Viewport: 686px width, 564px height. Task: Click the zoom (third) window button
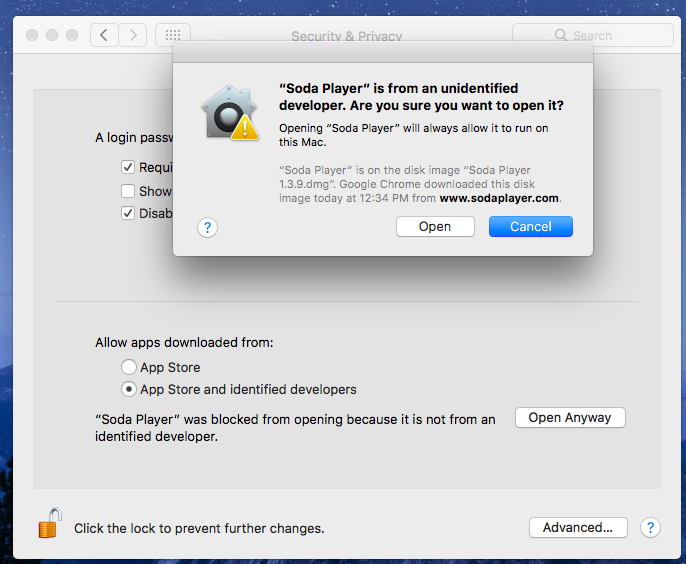72,35
